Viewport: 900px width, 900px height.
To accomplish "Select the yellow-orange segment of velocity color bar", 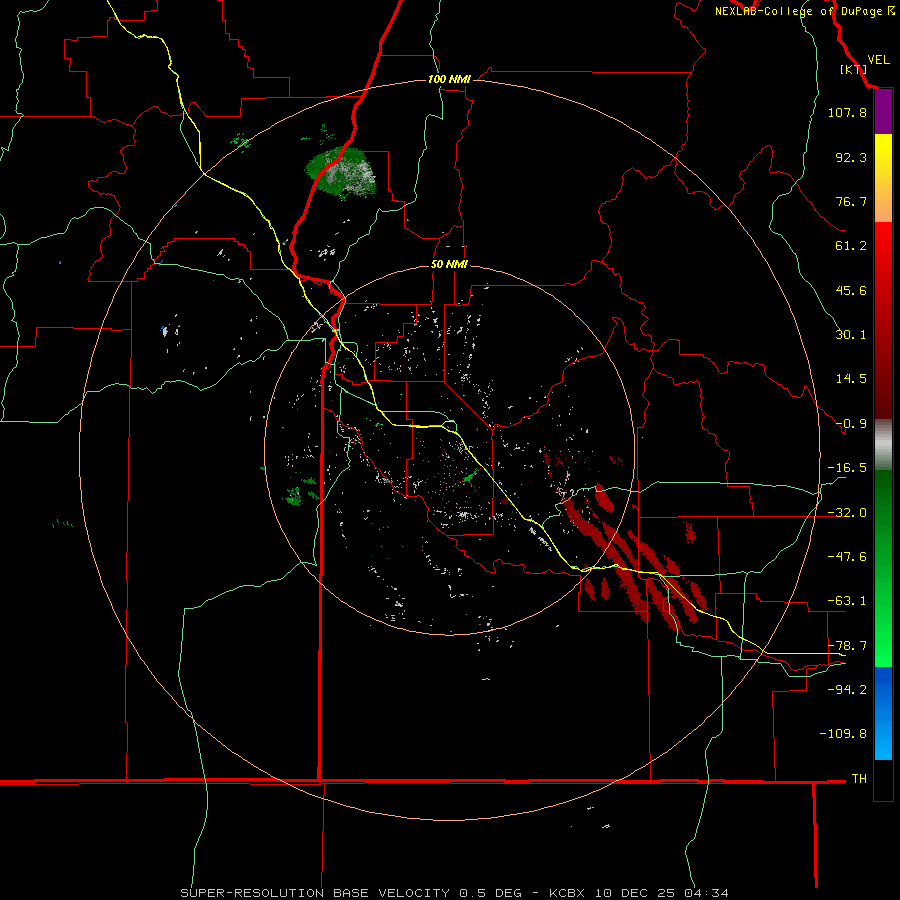I will coord(883,178).
